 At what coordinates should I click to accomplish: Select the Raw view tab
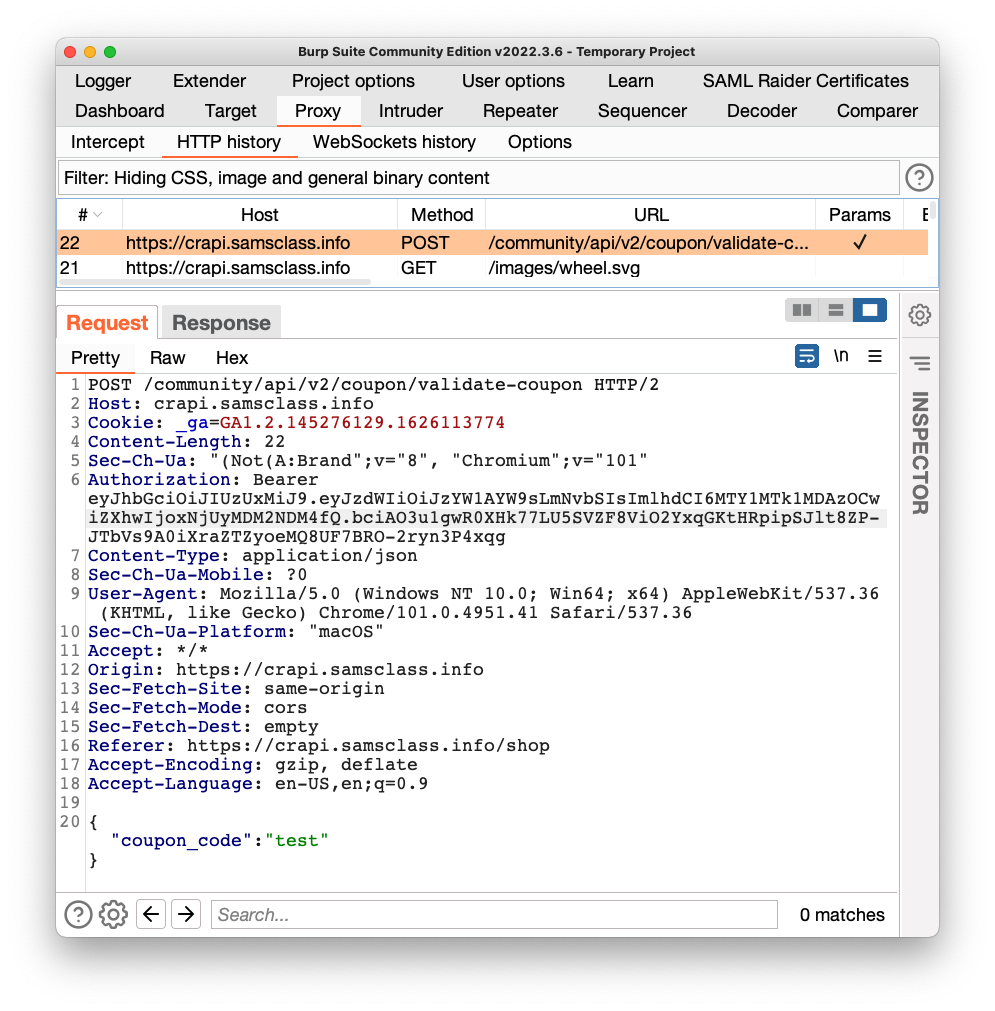168,357
